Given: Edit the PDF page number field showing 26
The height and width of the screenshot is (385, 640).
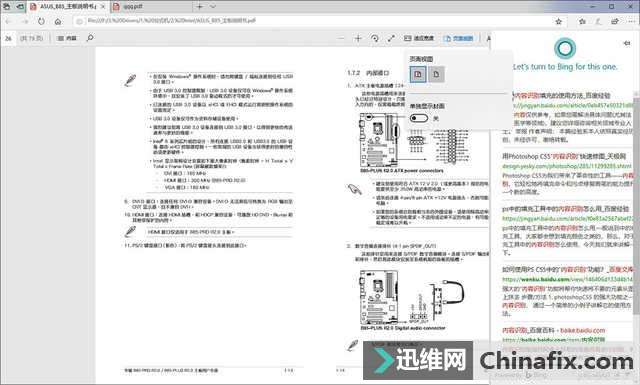Looking at the screenshot, I should (x=9, y=38).
